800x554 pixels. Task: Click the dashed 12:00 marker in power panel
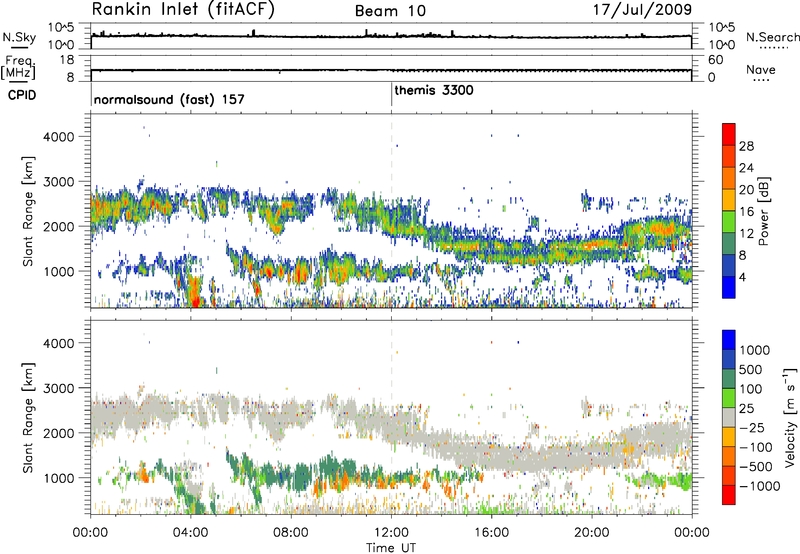pyautogui.click(x=391, y=210)
